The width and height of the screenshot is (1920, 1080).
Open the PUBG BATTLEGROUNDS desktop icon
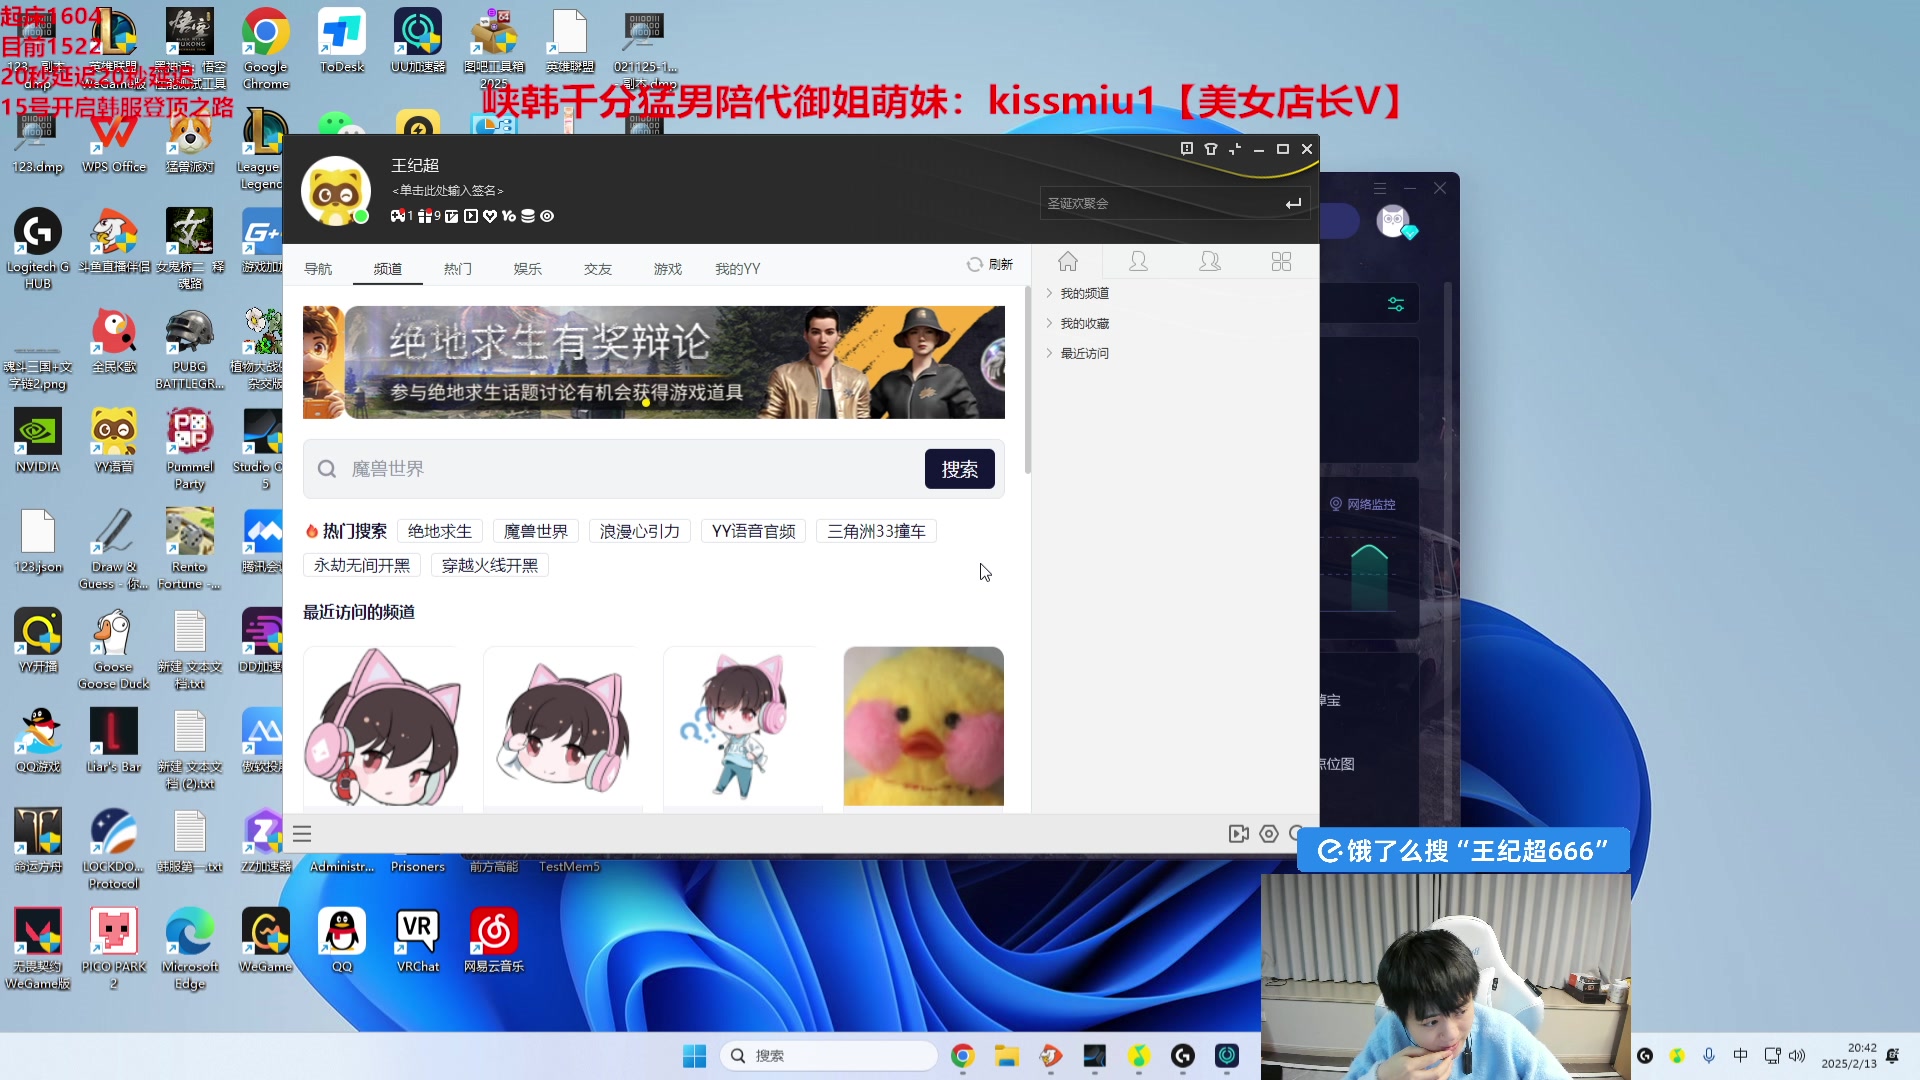pyautogui.click(x=190, y=350)
